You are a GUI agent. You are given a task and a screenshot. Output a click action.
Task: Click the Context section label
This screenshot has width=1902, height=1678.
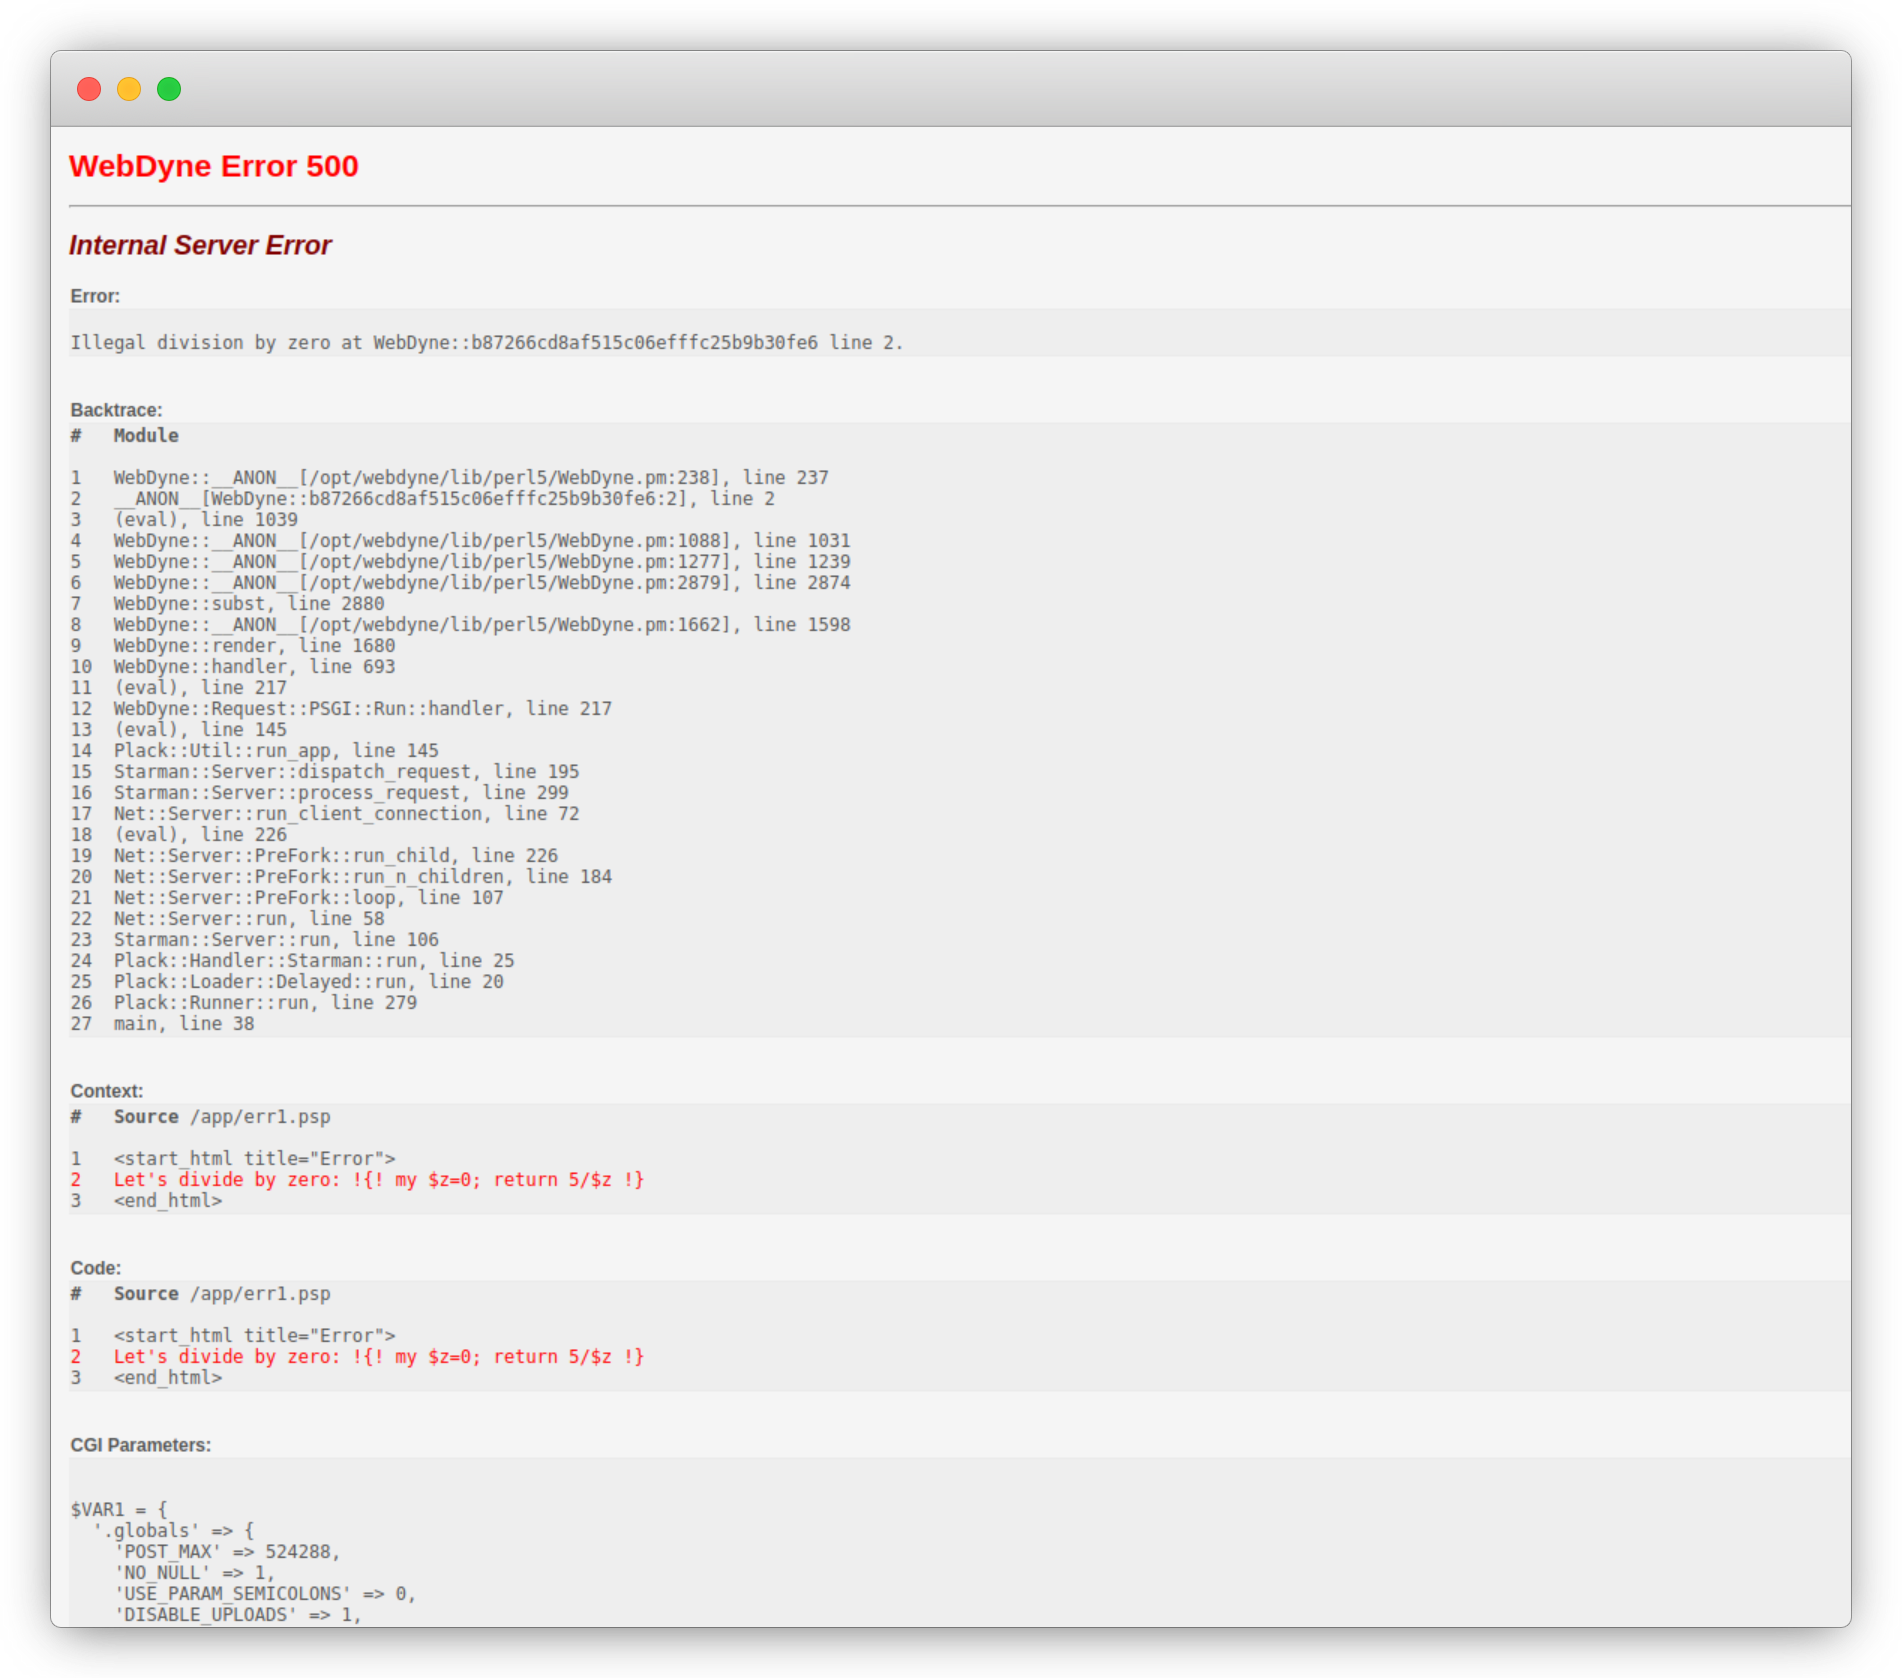coord(107,1091)
